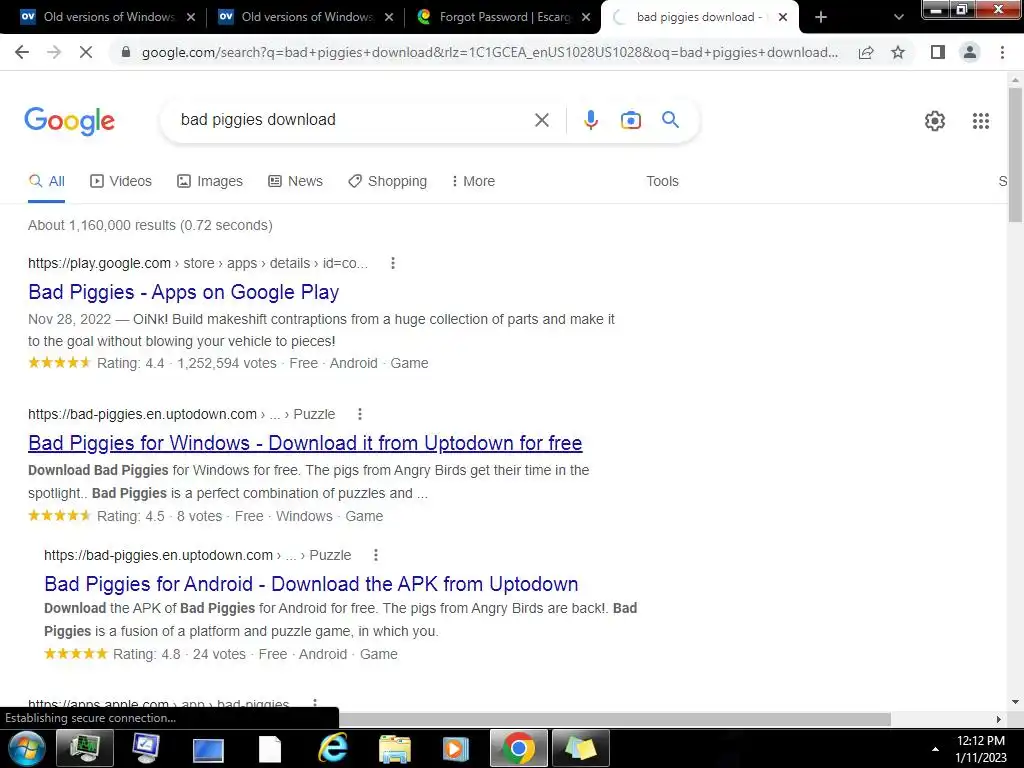Click the share page icon in address bar

866,52
